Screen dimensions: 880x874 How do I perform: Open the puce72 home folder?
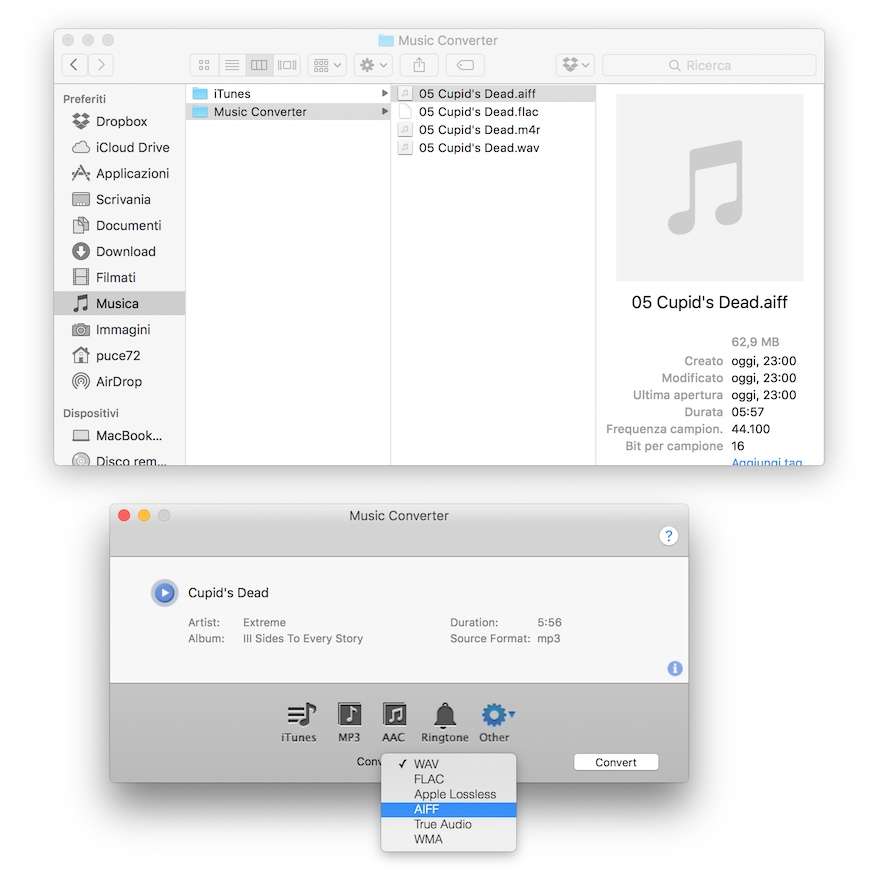pos(120,355)
